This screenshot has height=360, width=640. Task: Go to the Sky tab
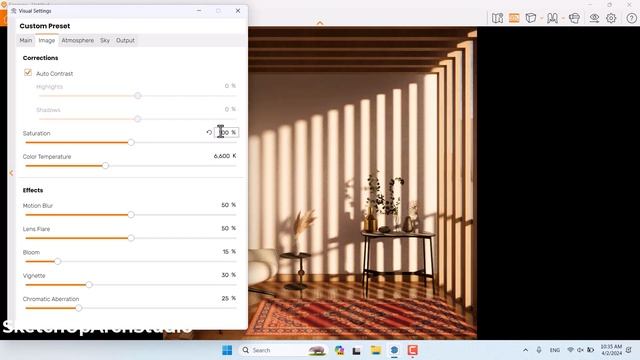click(x=105, y=40)
